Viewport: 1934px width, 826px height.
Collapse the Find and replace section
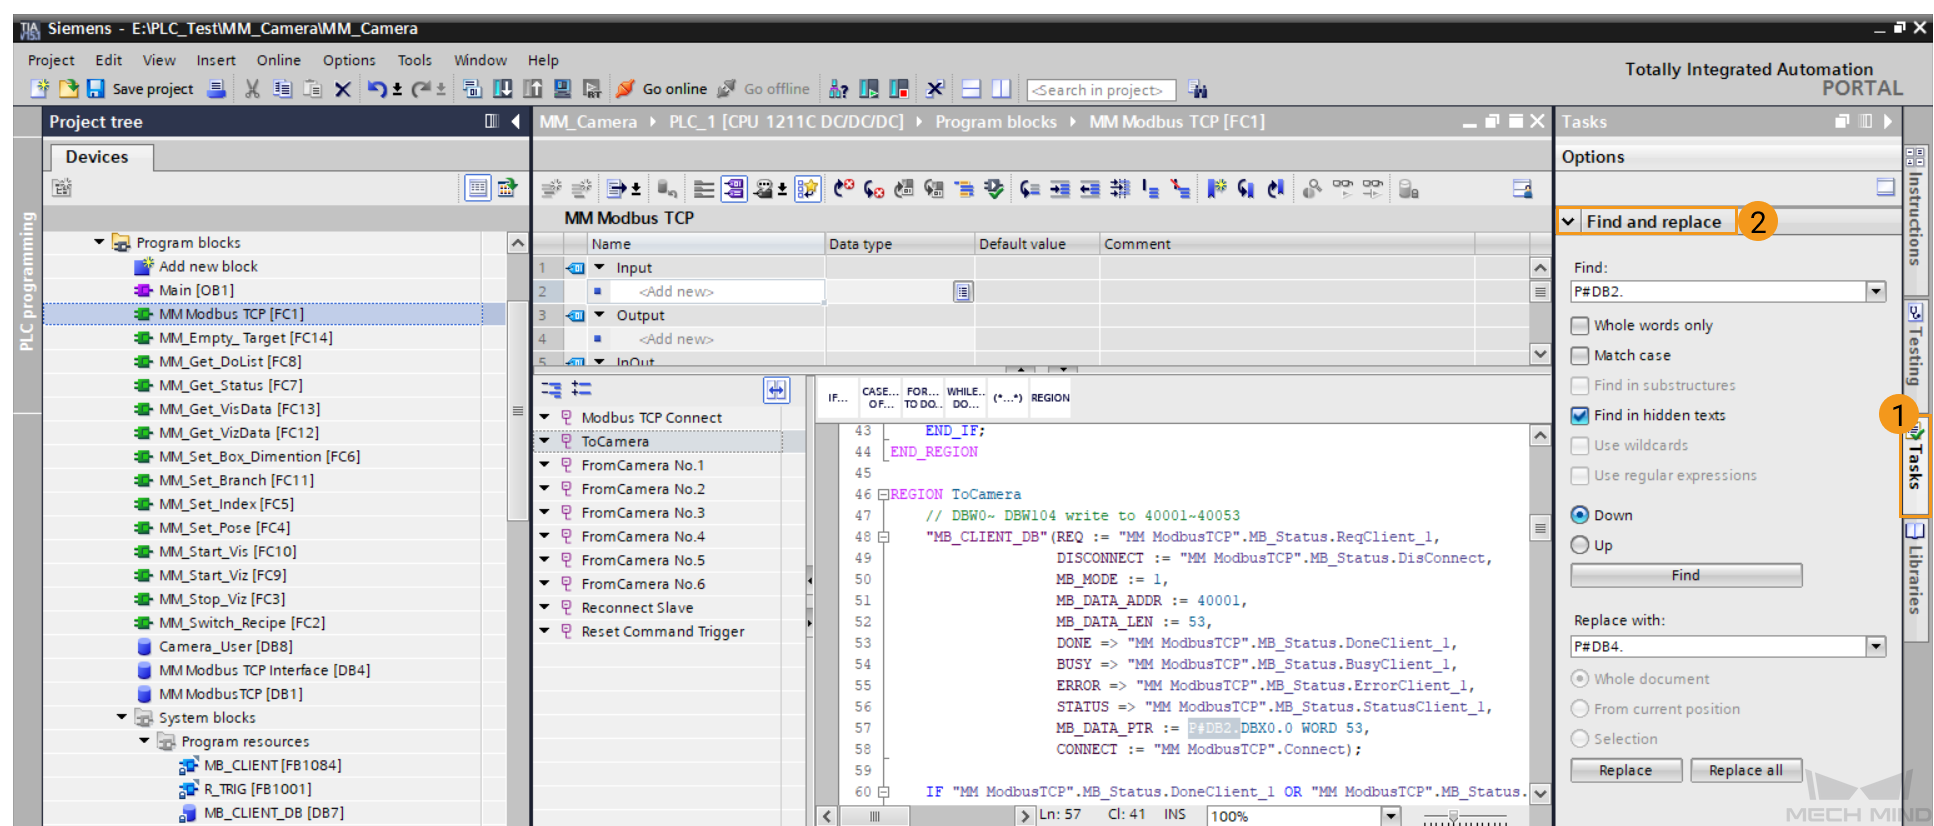[x=1569, y=221]
